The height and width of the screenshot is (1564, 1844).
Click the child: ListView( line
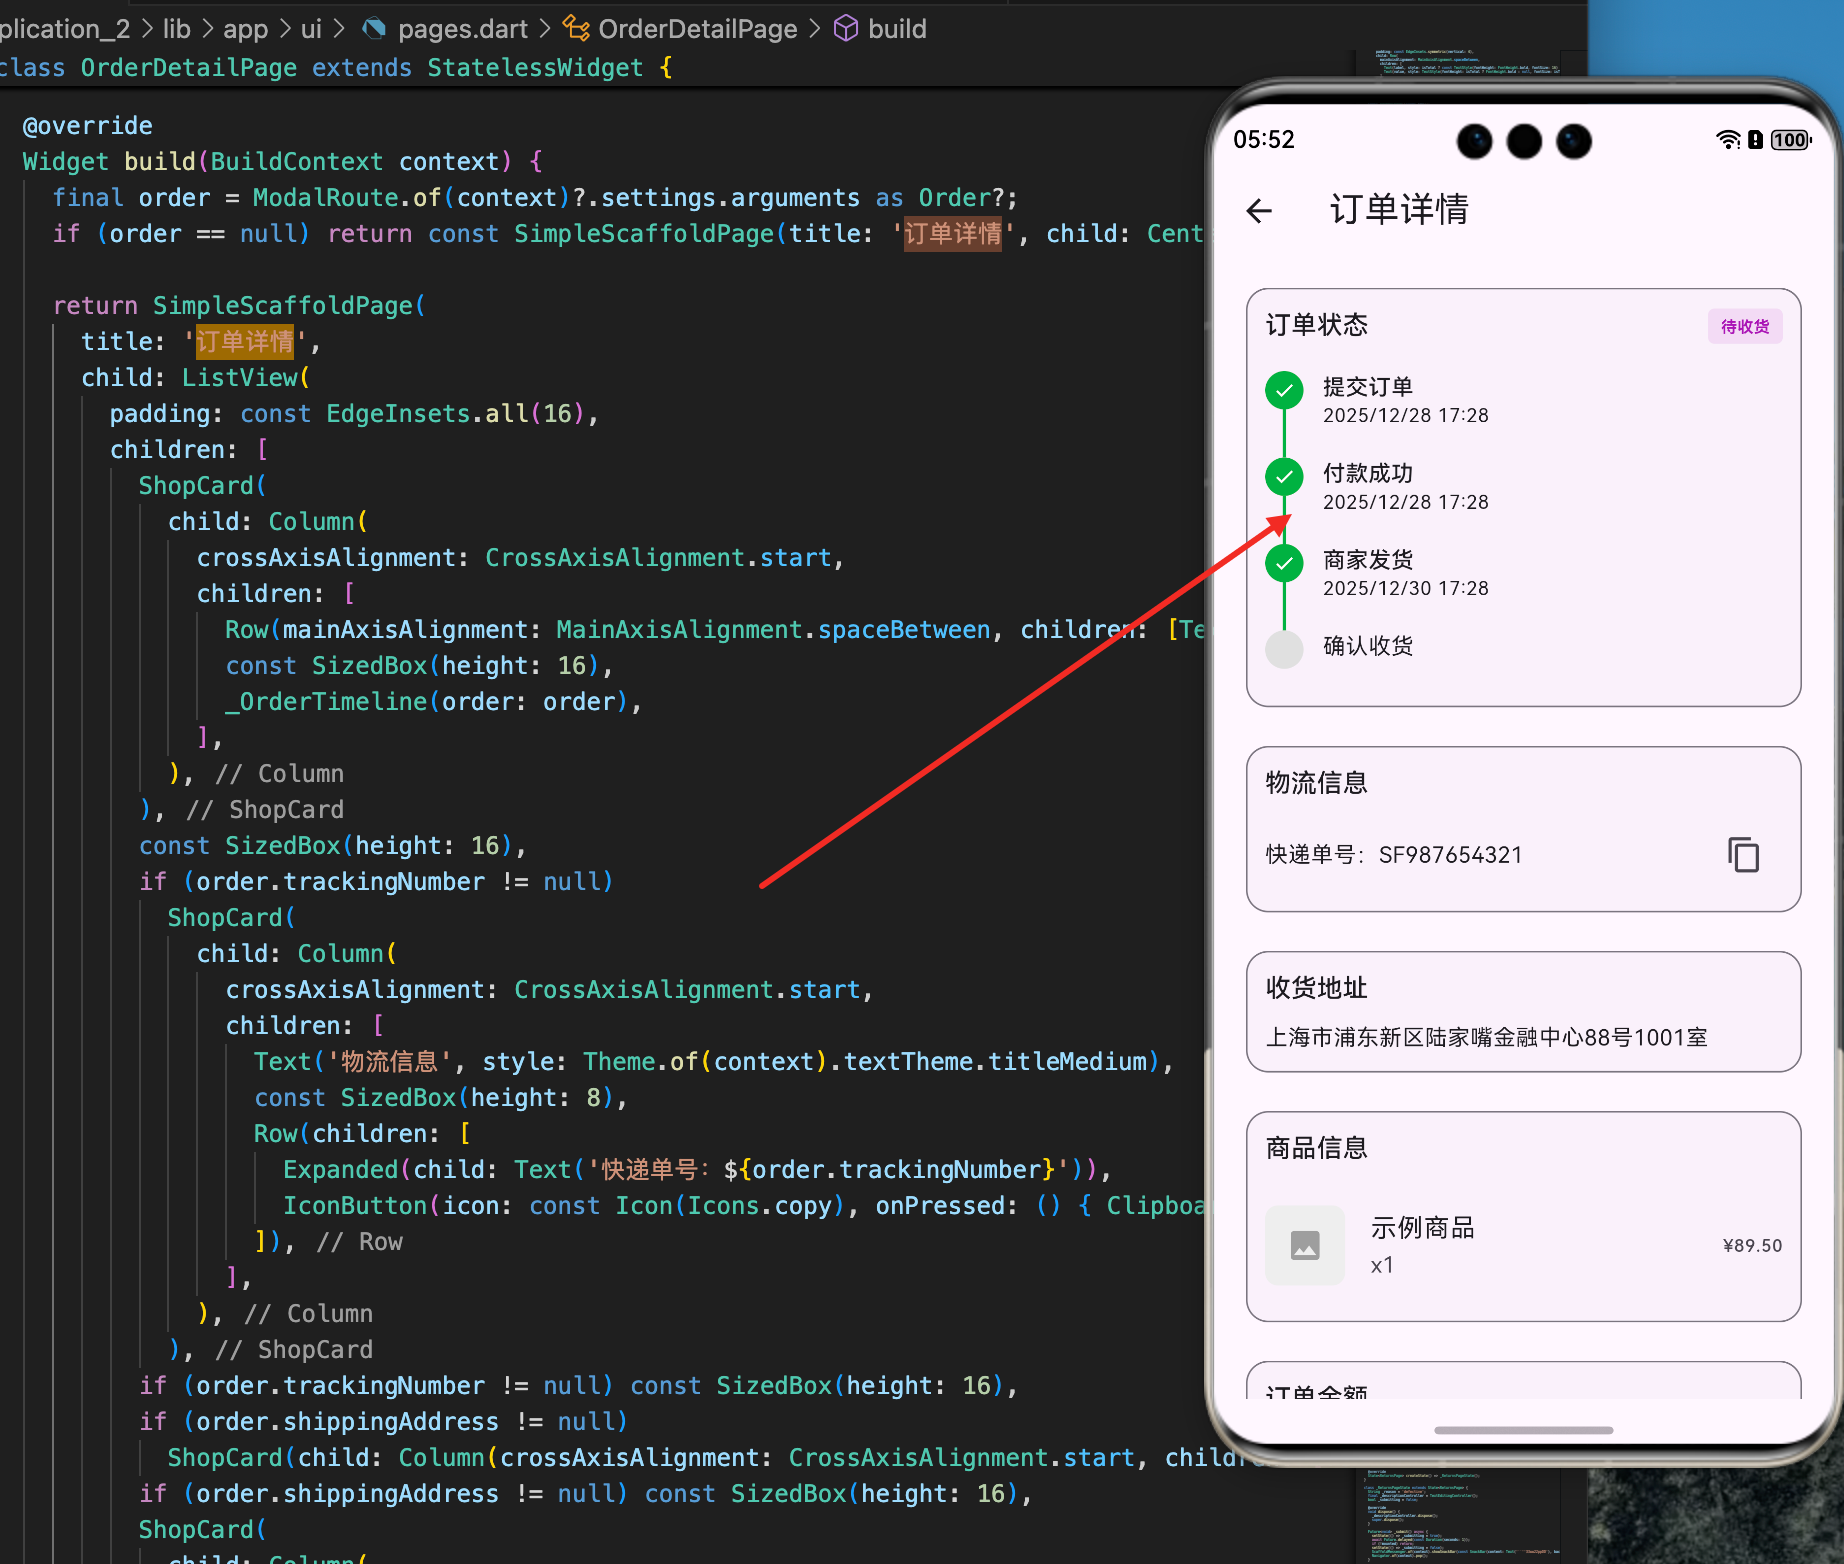(x=196, y=378)
